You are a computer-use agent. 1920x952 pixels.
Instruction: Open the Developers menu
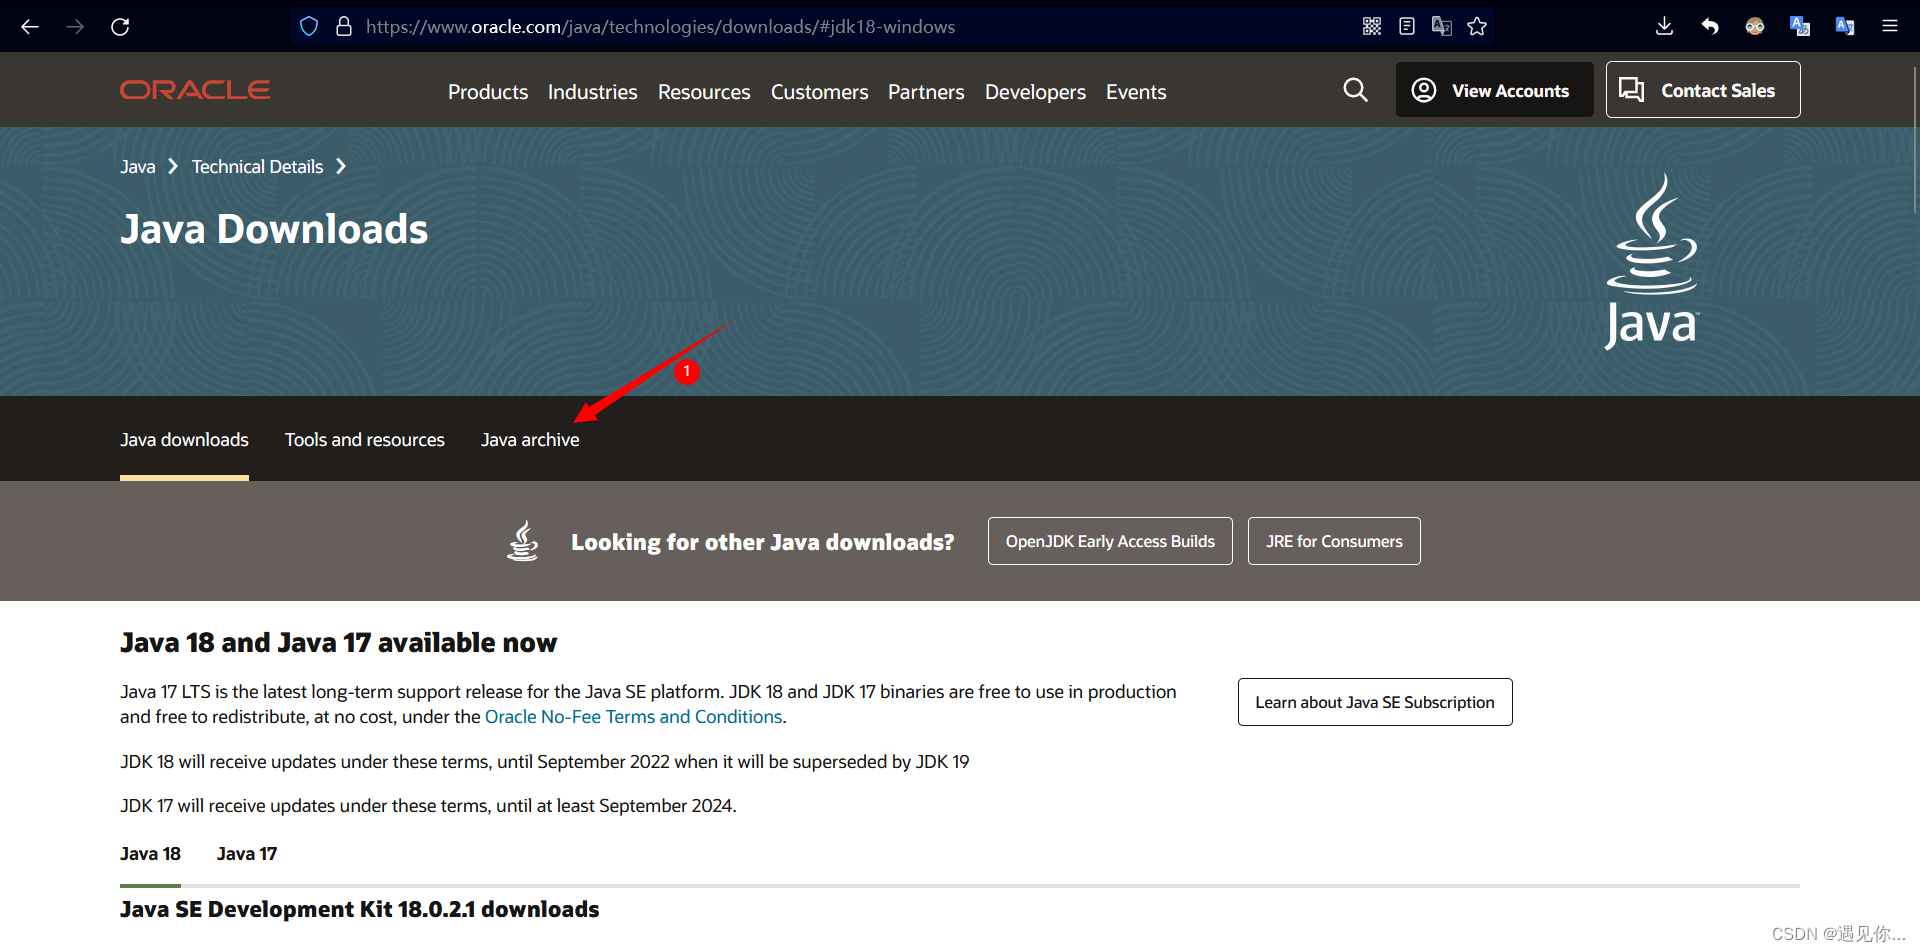[x=1035, y=92]
